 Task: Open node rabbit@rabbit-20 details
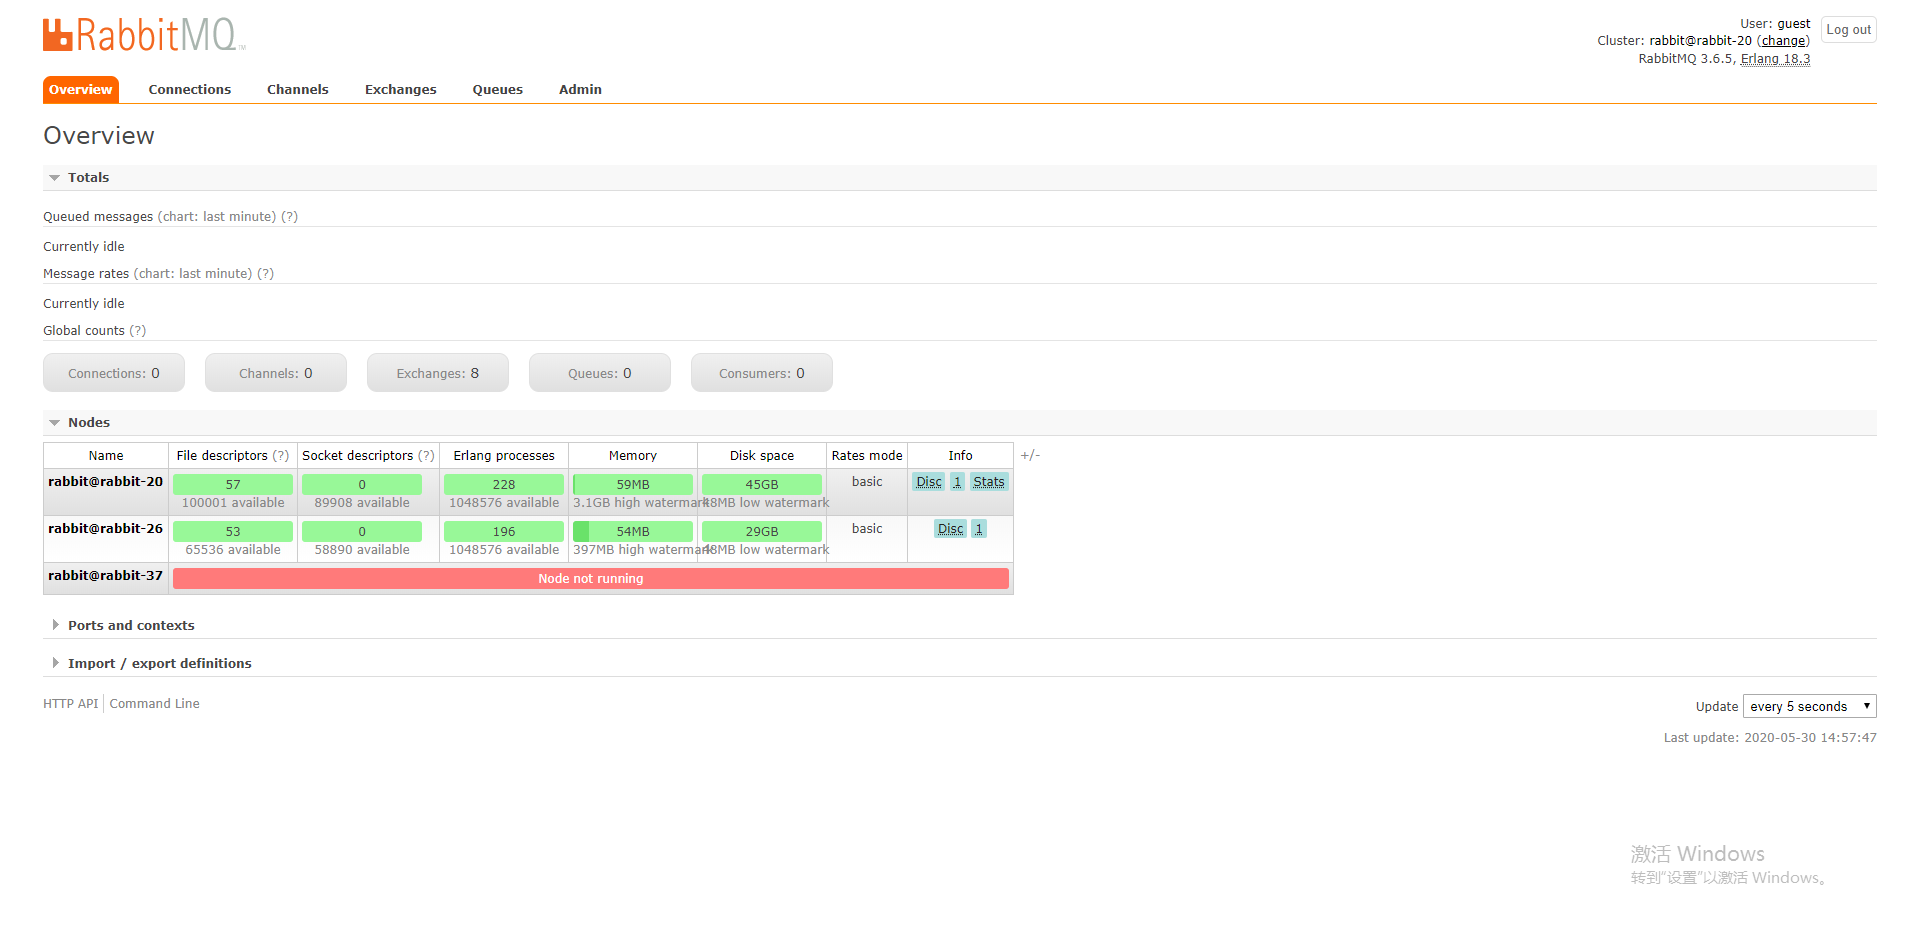105,482
